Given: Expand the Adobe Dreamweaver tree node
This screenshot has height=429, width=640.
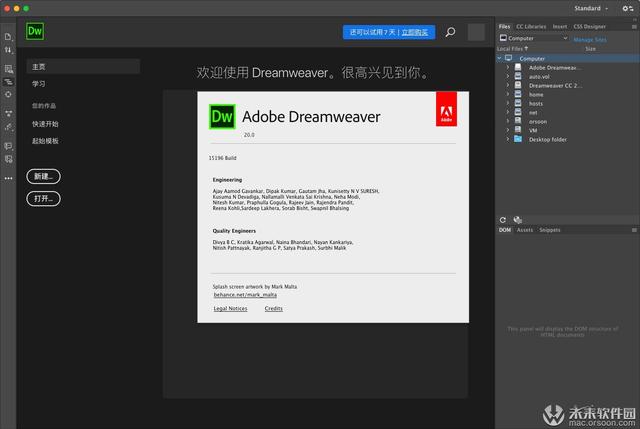Looking at the screenshot, I should [x=508, y=67].
